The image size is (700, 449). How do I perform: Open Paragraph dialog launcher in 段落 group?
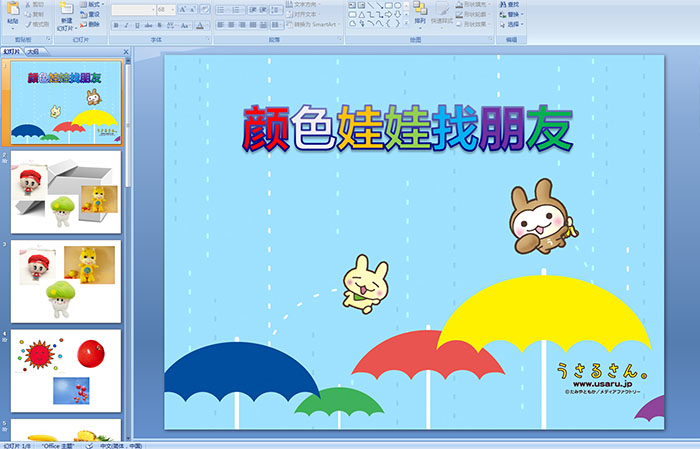(340, 40)
